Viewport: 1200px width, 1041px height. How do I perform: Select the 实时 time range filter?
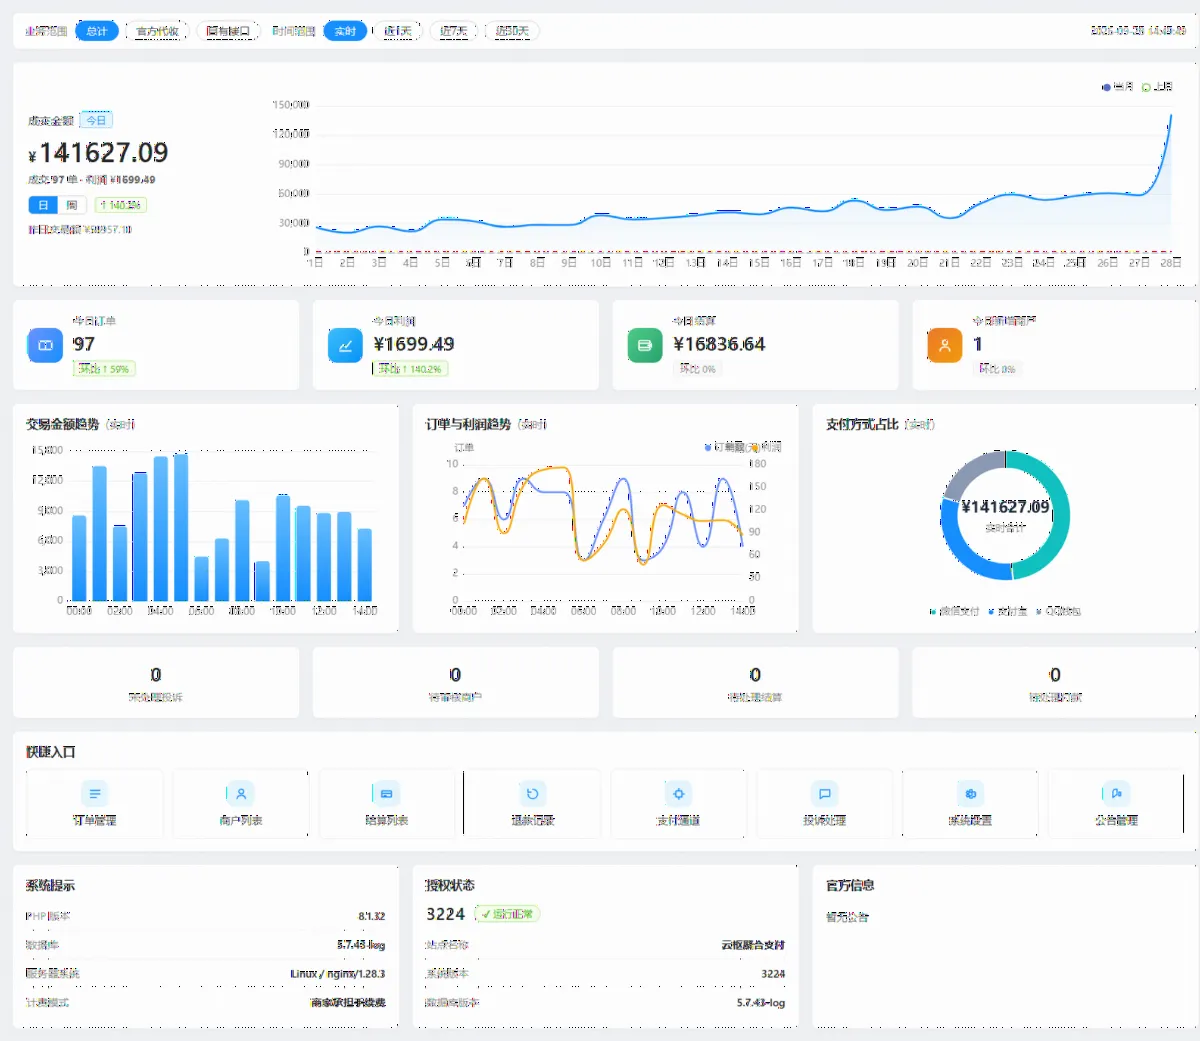(345, 31)
